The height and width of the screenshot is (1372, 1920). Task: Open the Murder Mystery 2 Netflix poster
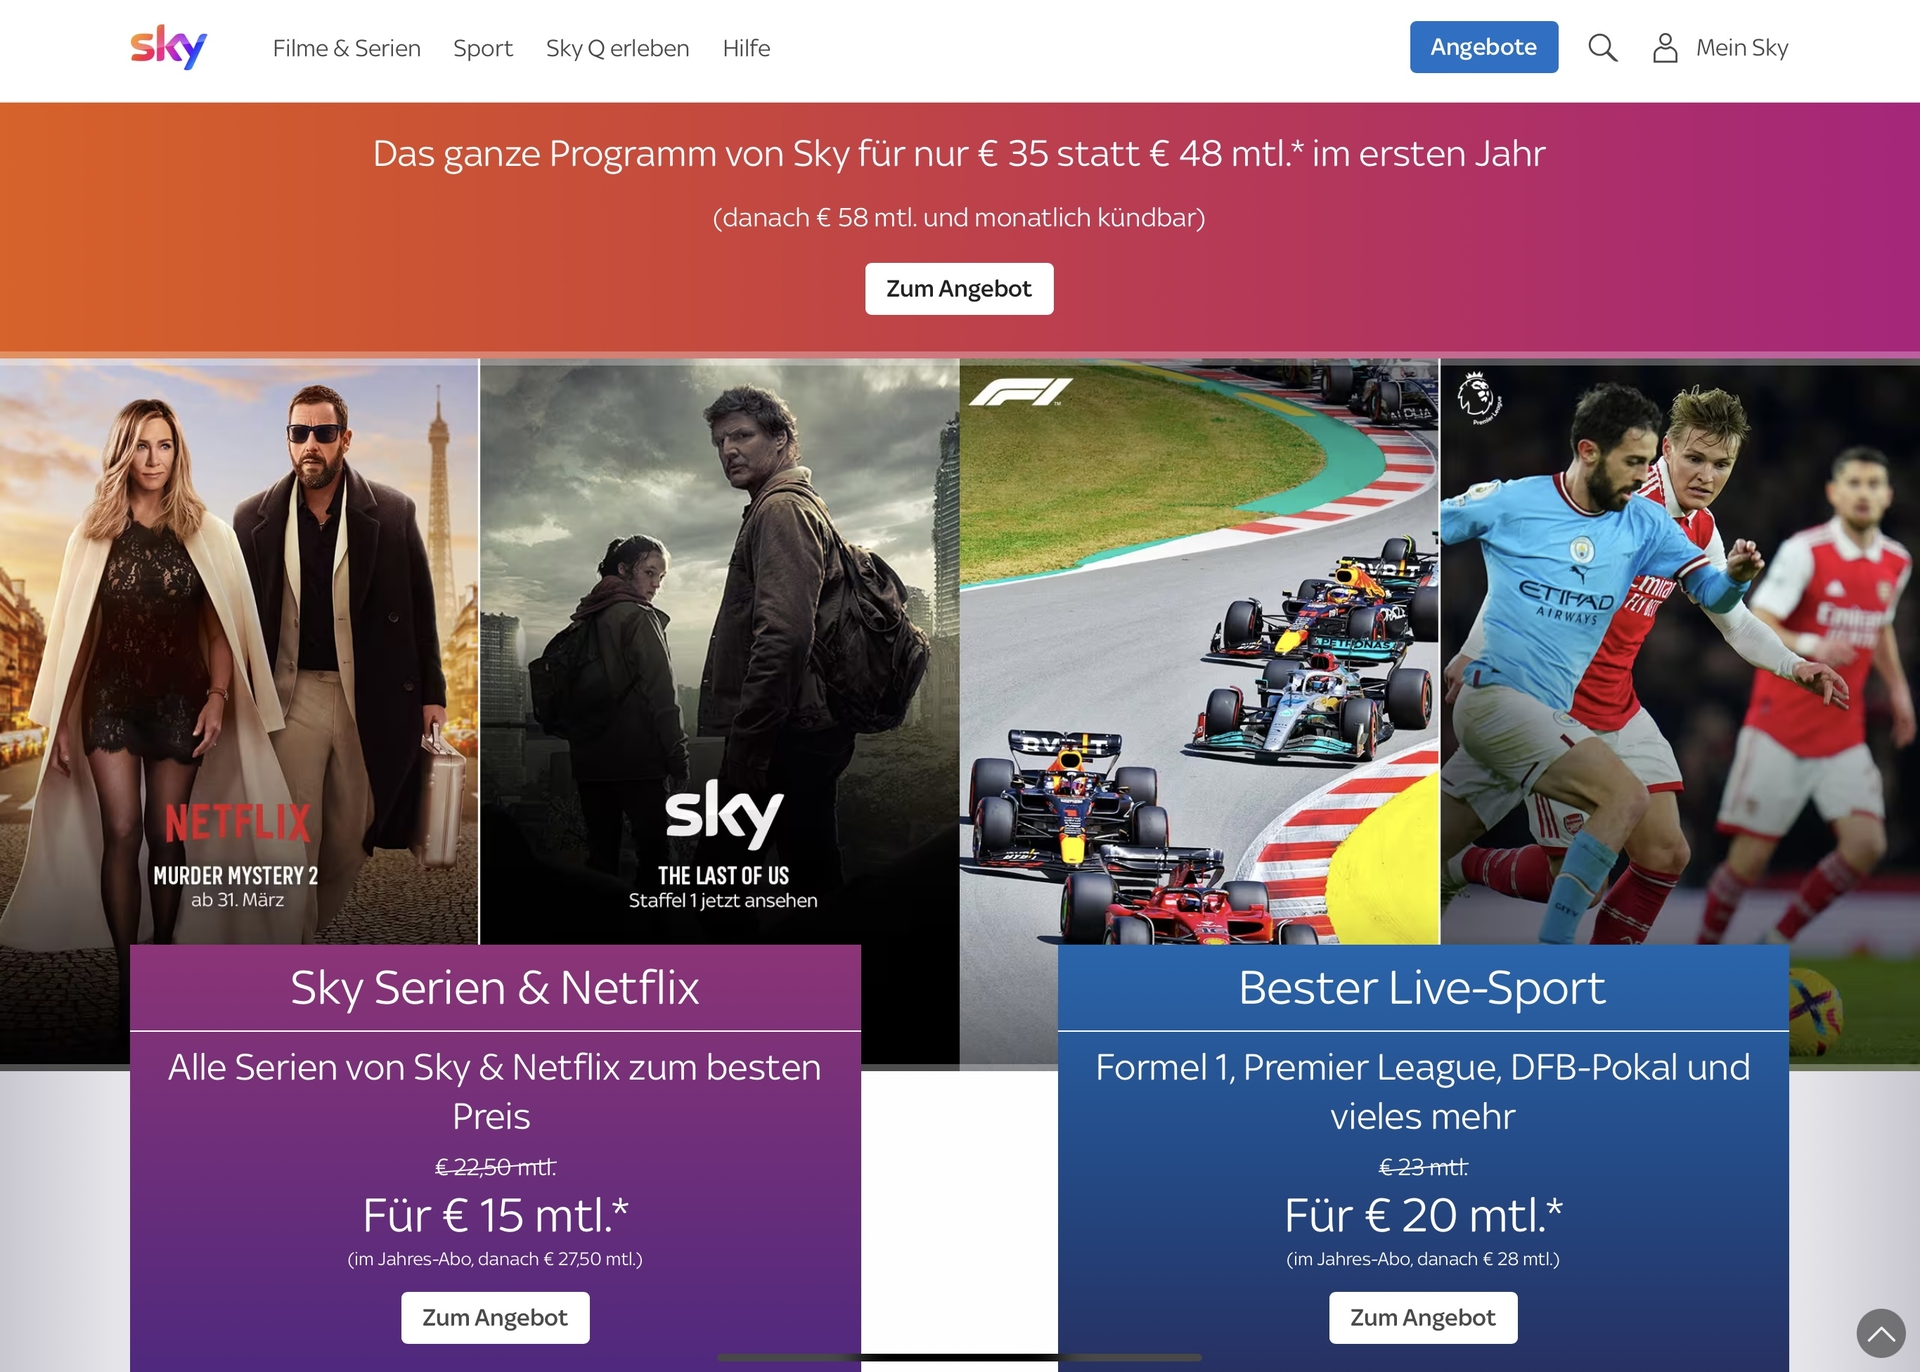[x=239, y=650]
